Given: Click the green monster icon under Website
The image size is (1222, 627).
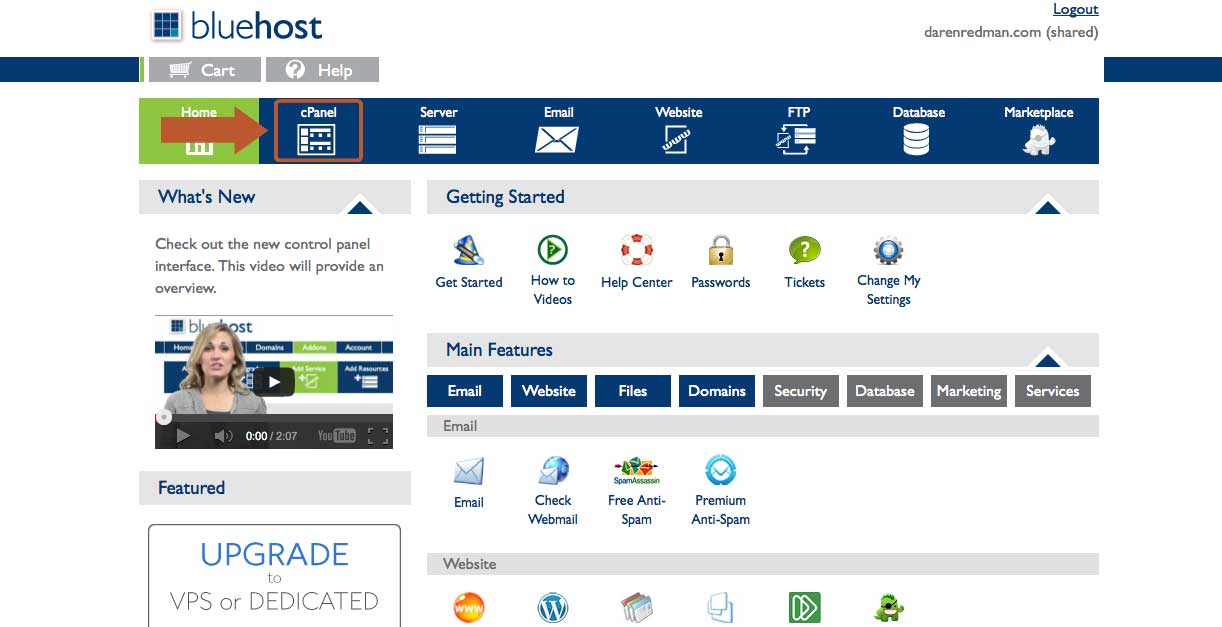Looking at the screenshot, I should coord(889,607).
